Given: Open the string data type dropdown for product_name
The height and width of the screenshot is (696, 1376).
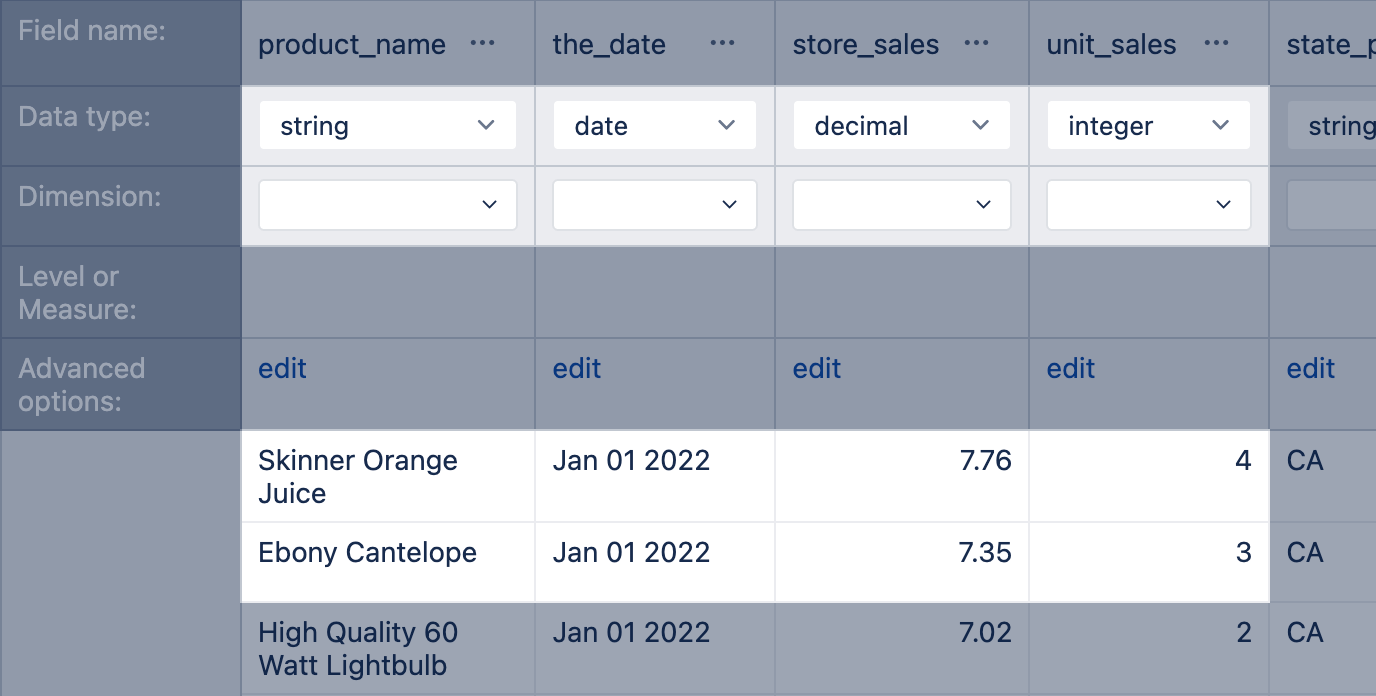Looking at the screenshot, I should (x=387, y=125).
